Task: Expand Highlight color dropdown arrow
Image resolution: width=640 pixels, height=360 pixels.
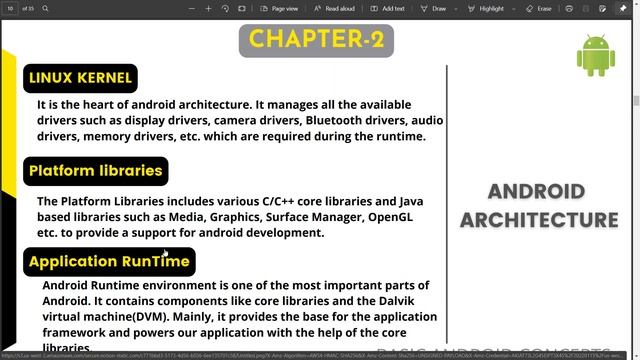Action: click(x=513, y=9)
